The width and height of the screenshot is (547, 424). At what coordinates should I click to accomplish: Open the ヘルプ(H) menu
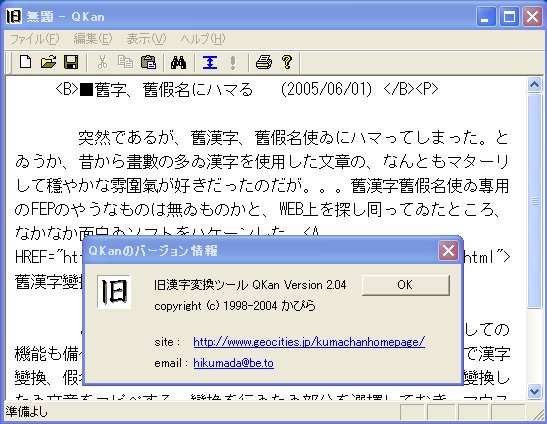click(203, 39)
